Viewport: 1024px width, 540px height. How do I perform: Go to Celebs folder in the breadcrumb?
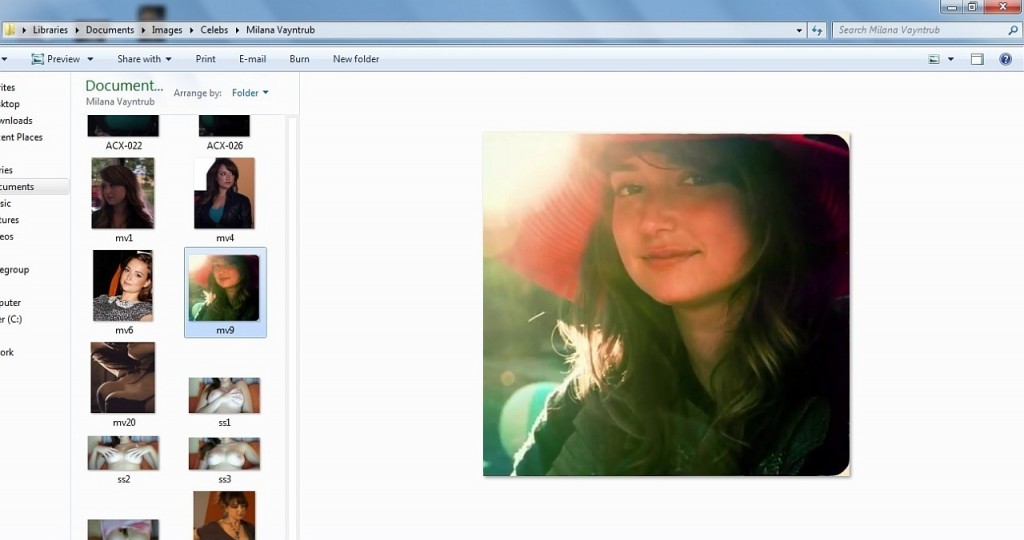[x=214, y=30]
